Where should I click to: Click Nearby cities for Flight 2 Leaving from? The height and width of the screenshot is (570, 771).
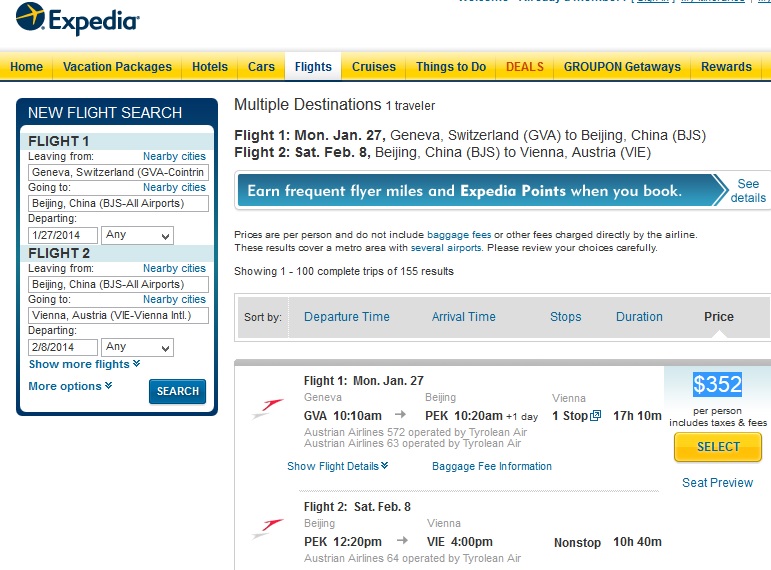tap(174, 269)
